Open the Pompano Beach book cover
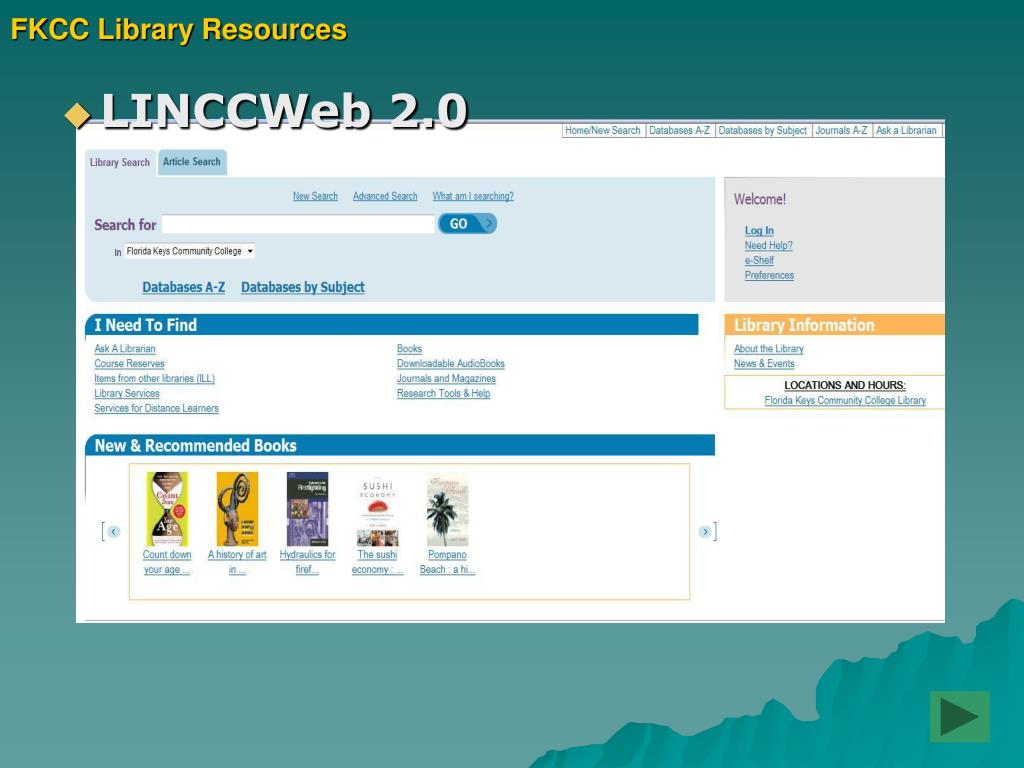Image resolution: width=1024 pixels, height=768 pixels. (x=447, y=509)
